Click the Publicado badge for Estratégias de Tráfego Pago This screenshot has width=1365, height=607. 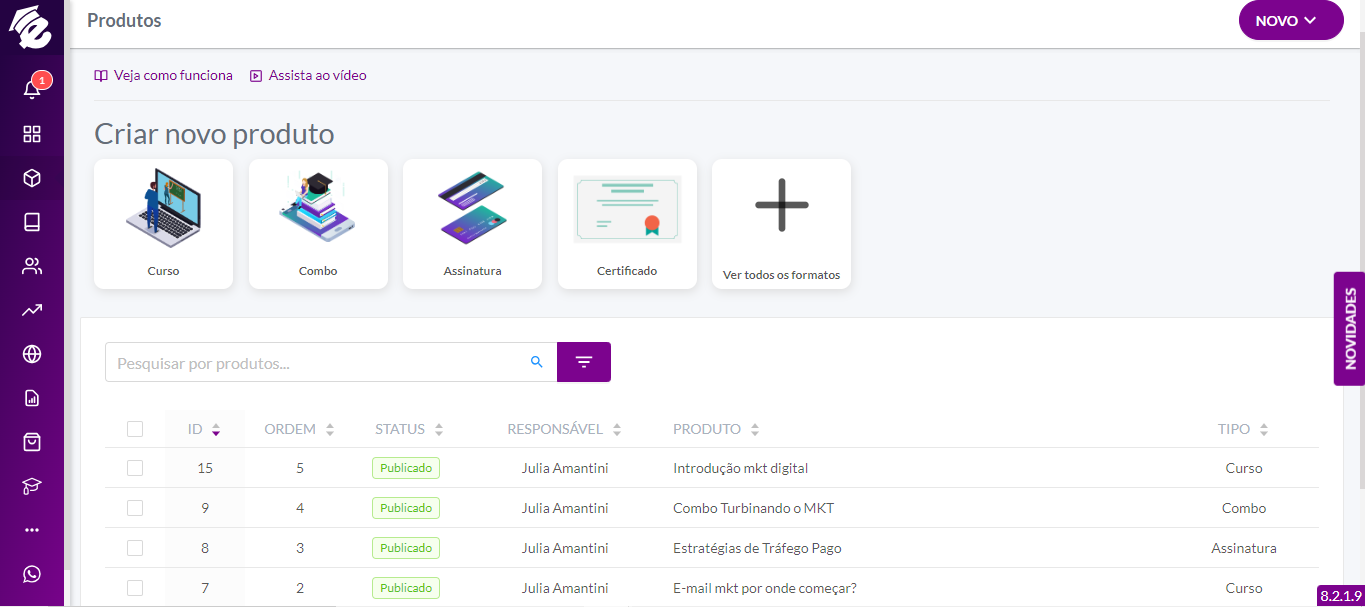(406, 548)
